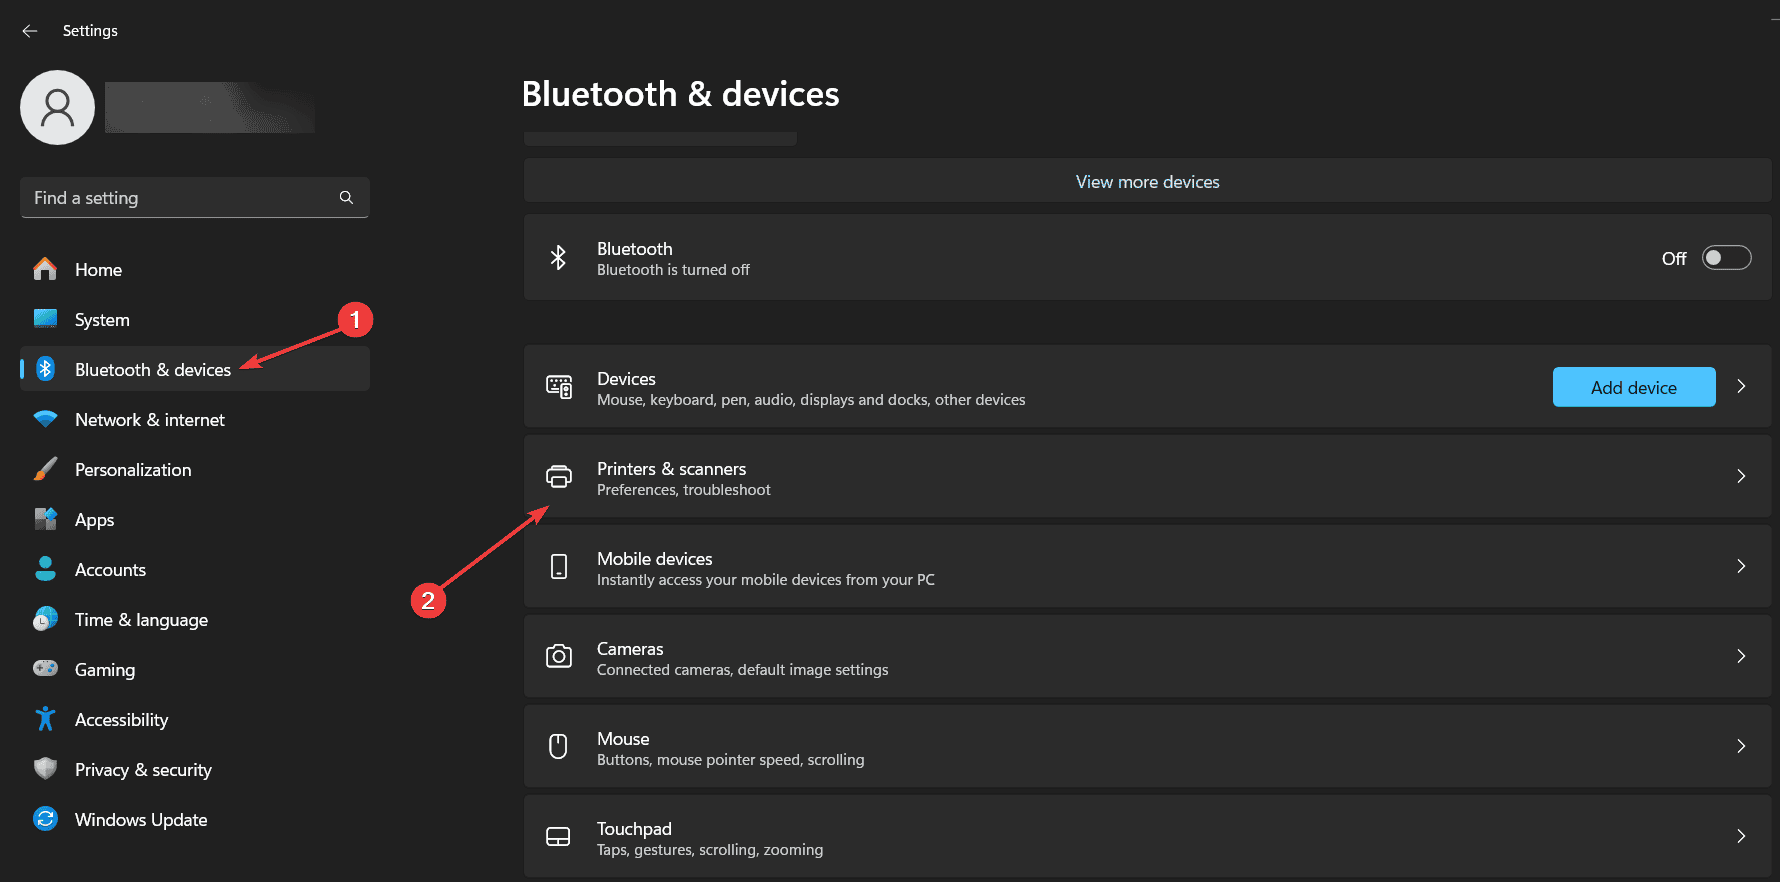Click the camera icon

[x=559, y=656]
